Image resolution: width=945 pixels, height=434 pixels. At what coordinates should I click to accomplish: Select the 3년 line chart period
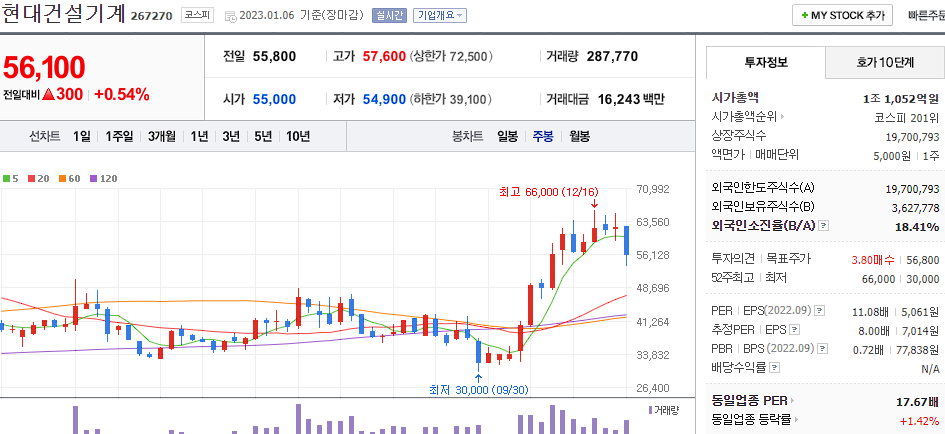[x=231, y=136]
